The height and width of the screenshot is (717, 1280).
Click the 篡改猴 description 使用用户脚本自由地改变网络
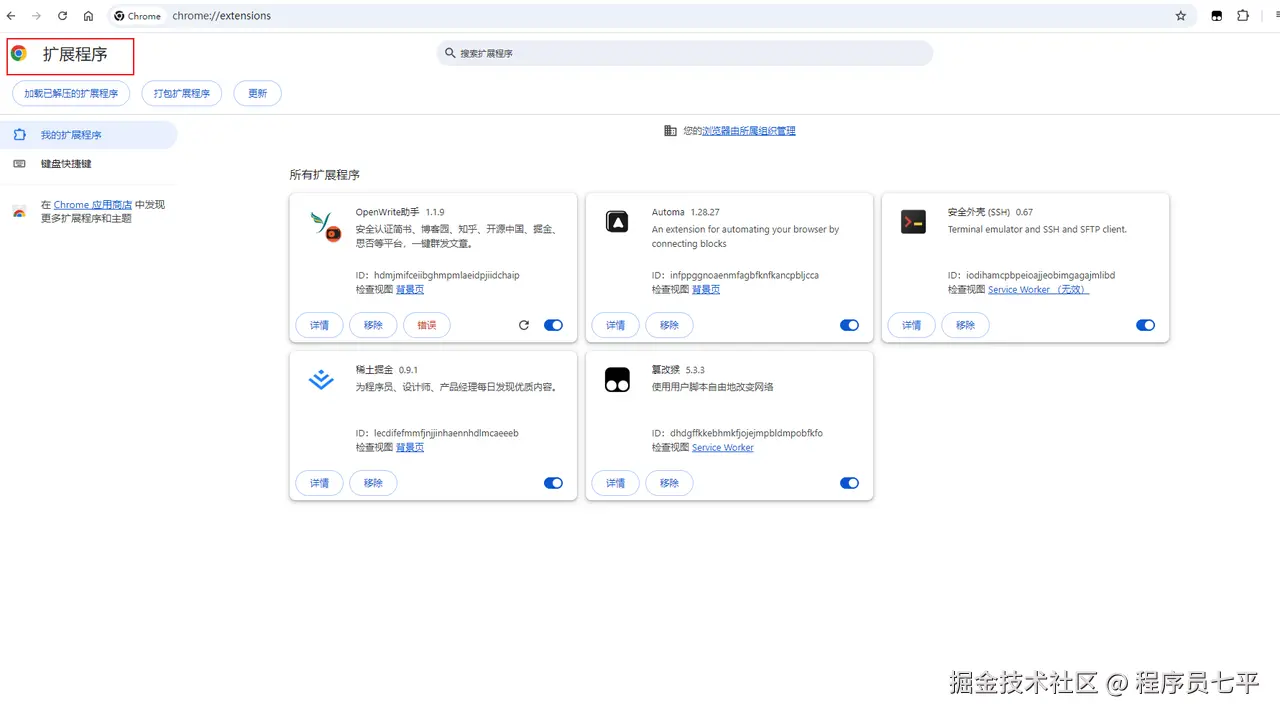tap(713, 387)
